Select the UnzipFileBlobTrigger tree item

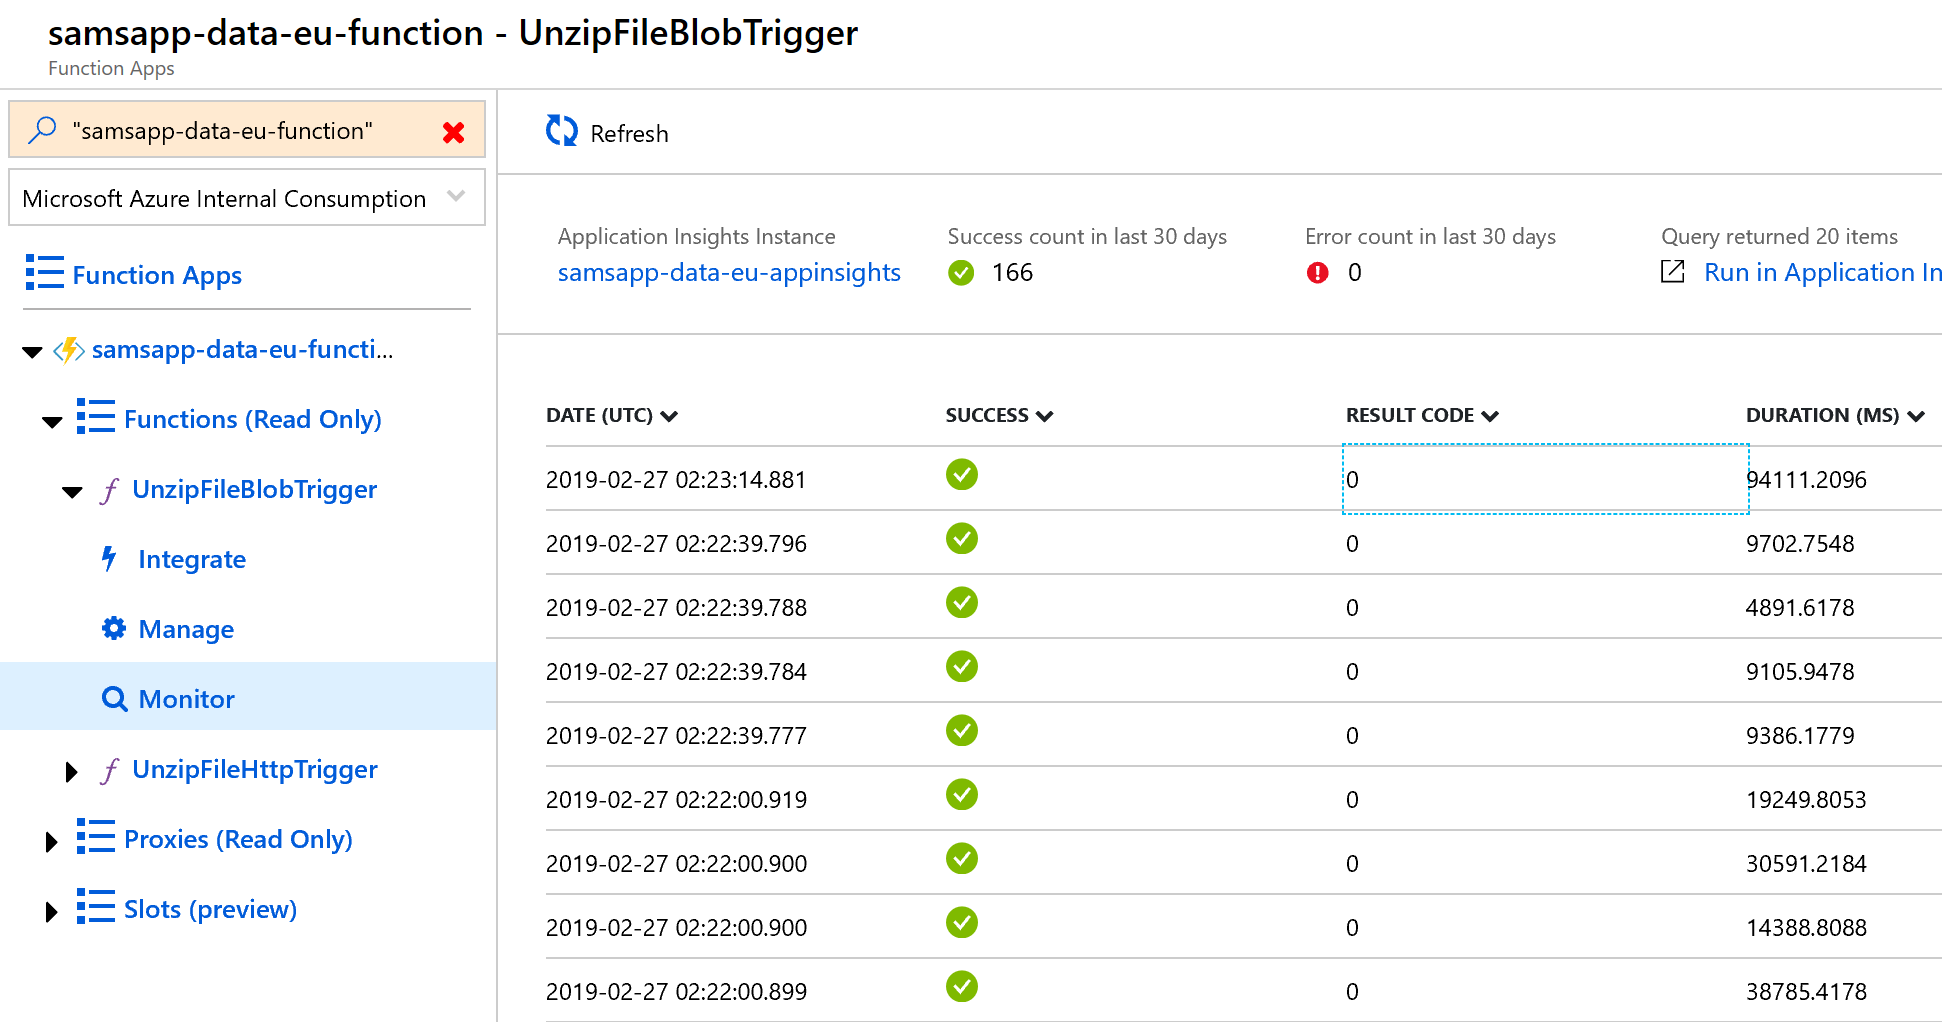click(254, 489)
